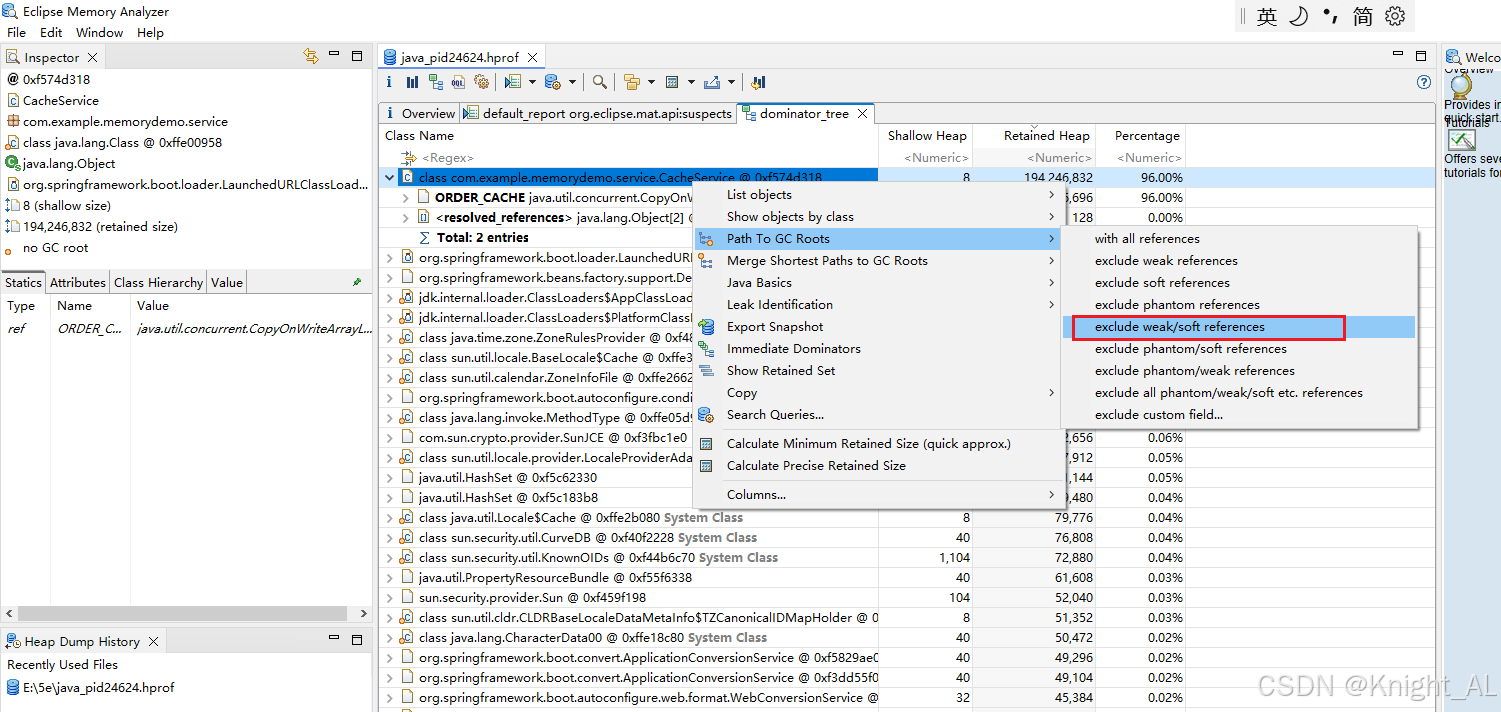This screenshot has width=1501, height=712.
Task: Switch to the default_report suspects tab
Action: (x=598, y=114)
